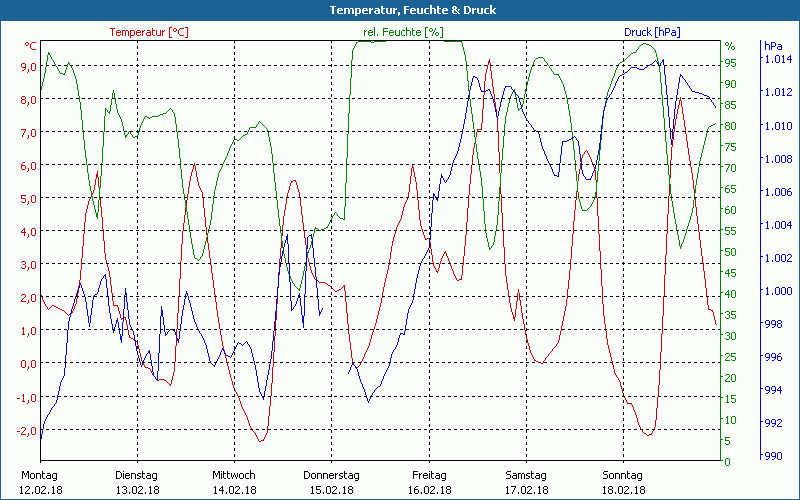The width and height of the screenshot is (800, 500).
Task: Select the red Temperatur [°C] legend label
Action: [149, 32]
